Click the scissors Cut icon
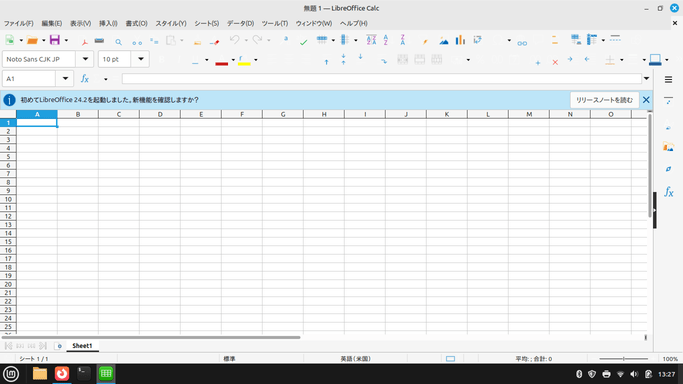Viewport: 683px width, 384px height. point(137,41)
